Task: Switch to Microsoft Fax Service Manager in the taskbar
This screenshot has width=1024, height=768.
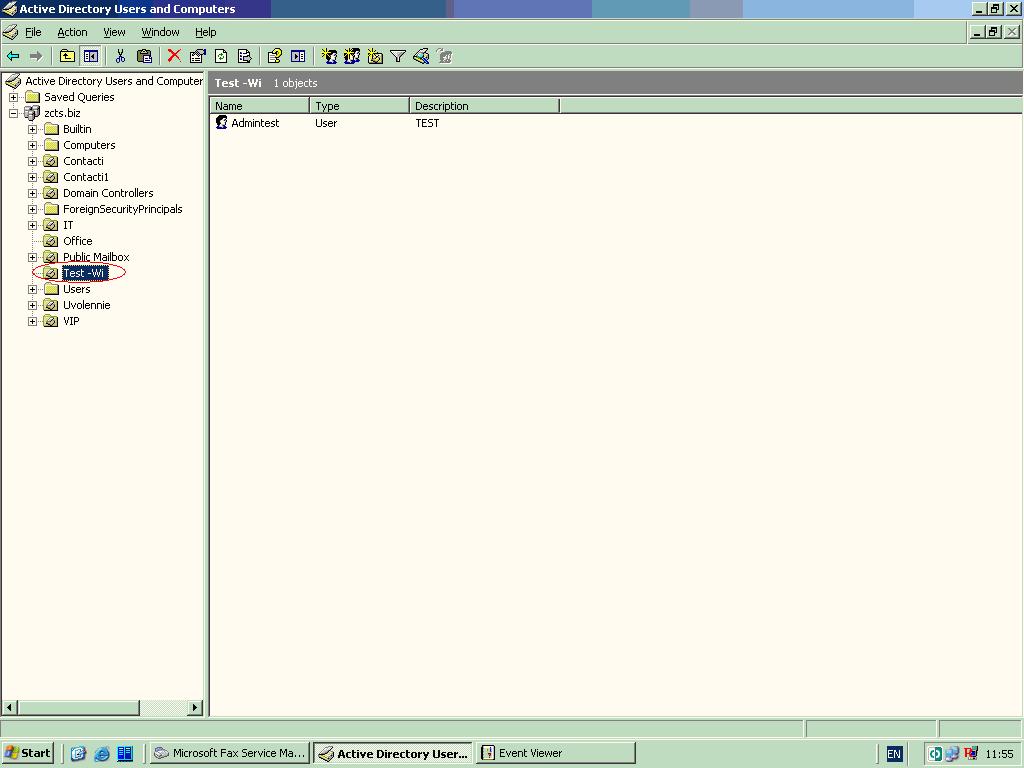Action: point(231,753)
